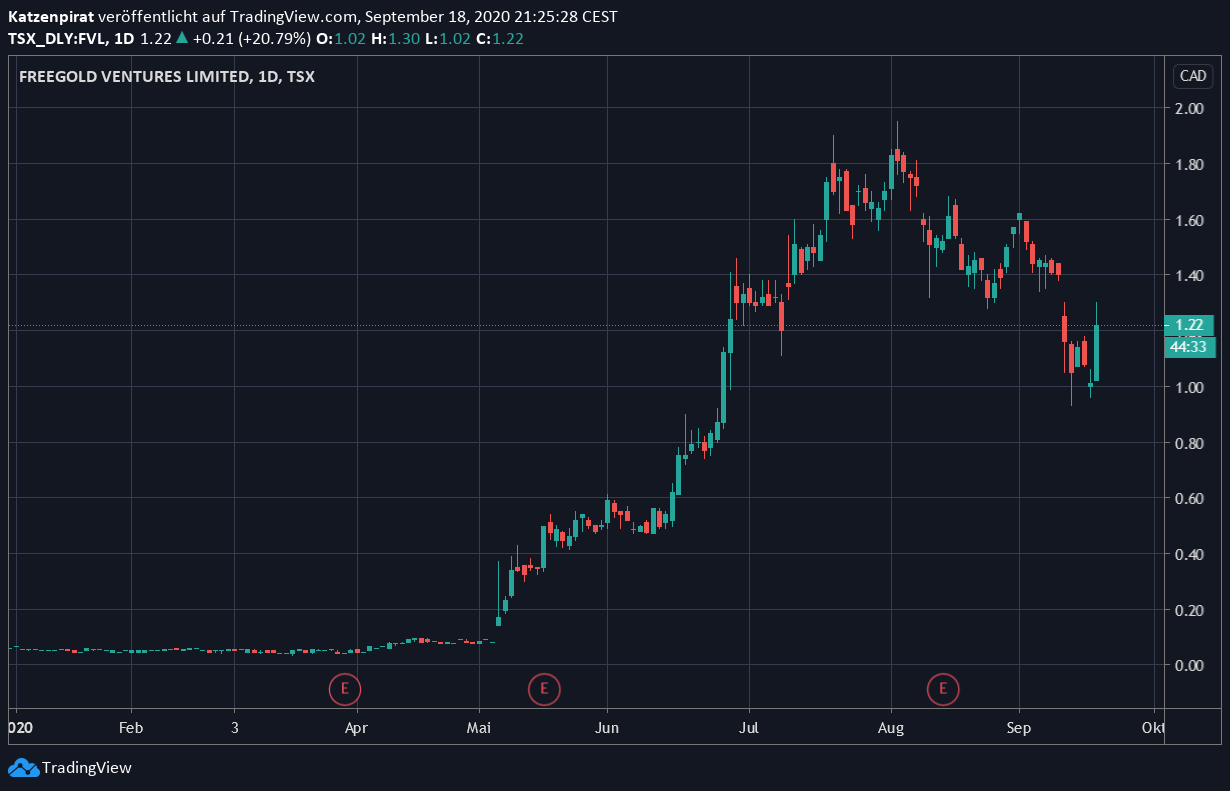The image size is (1230, 791).
Task: Click the Katzenpirat author name
Action: [51, 17]
